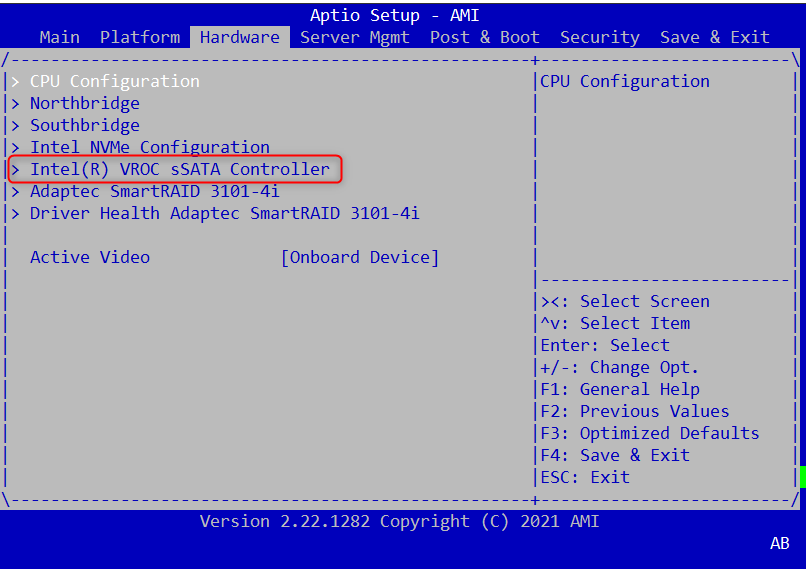
Task: Select the Hardware tab
Action: pyautogui.click(x=240, y=37)
